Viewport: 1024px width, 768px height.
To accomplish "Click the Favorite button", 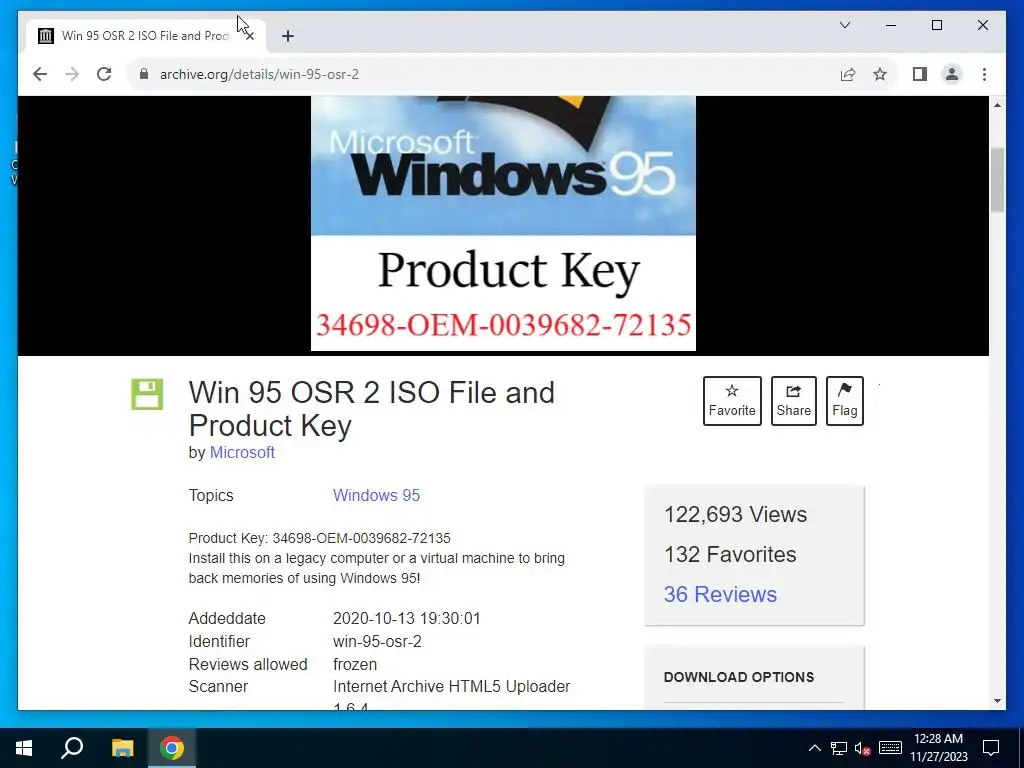I will [x=732, y=401].
